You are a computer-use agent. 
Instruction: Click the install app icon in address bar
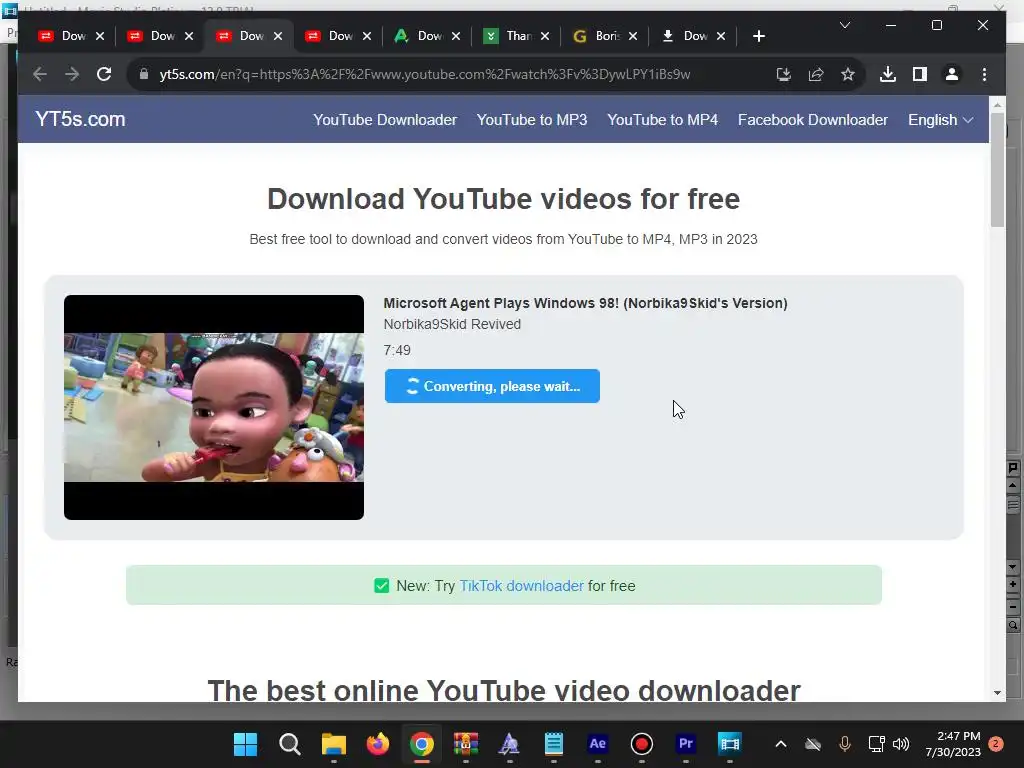[784, 74]
